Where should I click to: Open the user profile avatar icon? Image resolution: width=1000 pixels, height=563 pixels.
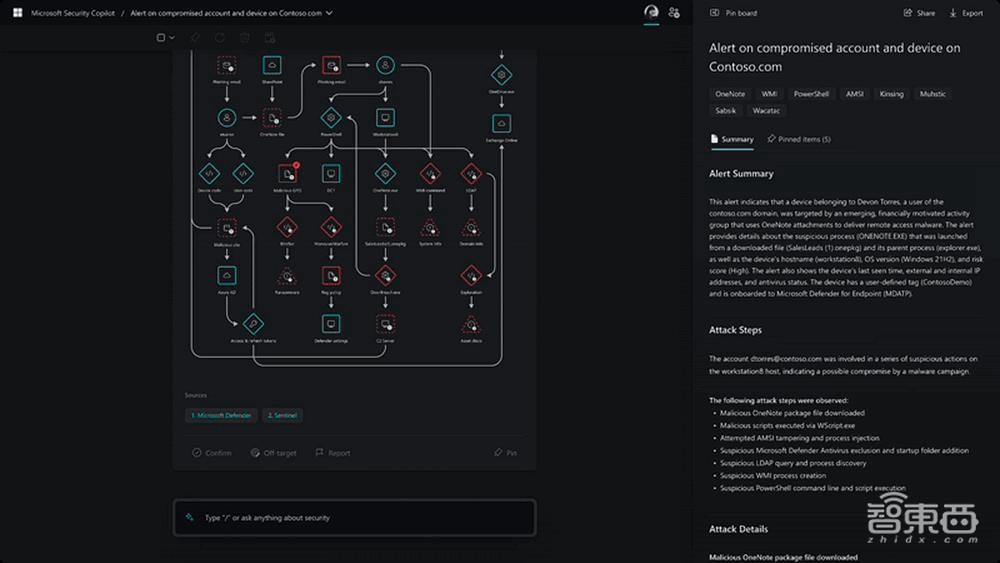[651, 12]
